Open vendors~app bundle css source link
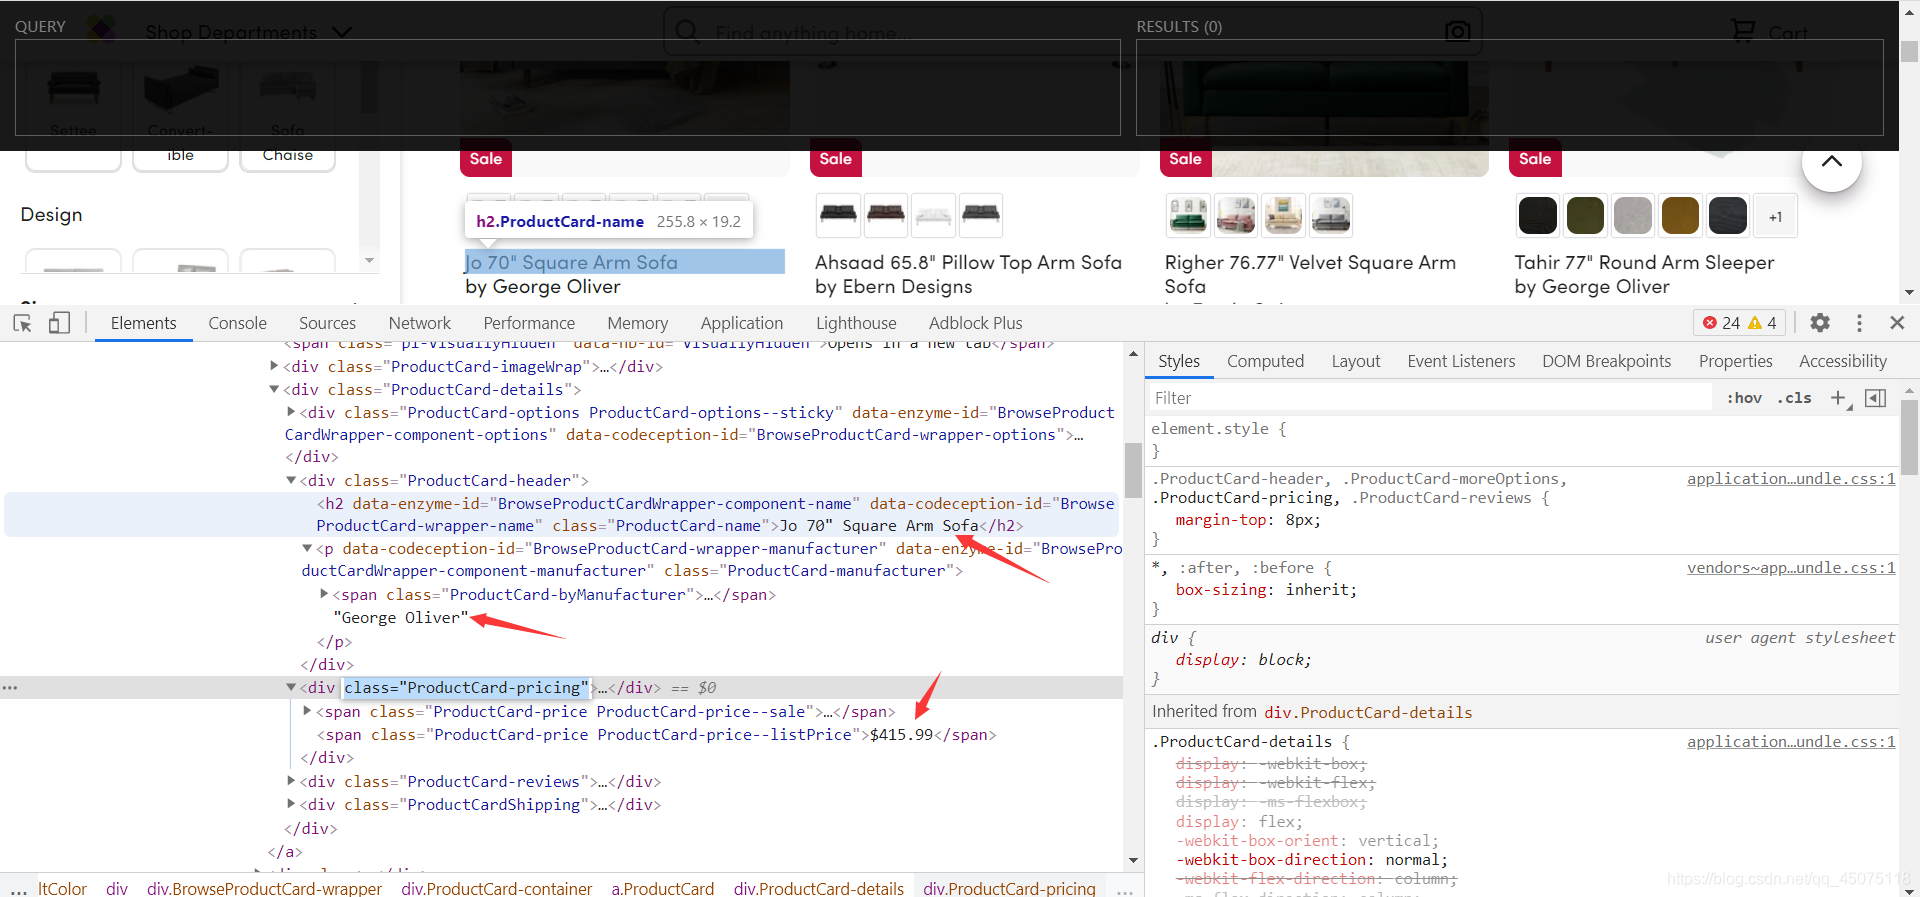 coord(1791,568)
